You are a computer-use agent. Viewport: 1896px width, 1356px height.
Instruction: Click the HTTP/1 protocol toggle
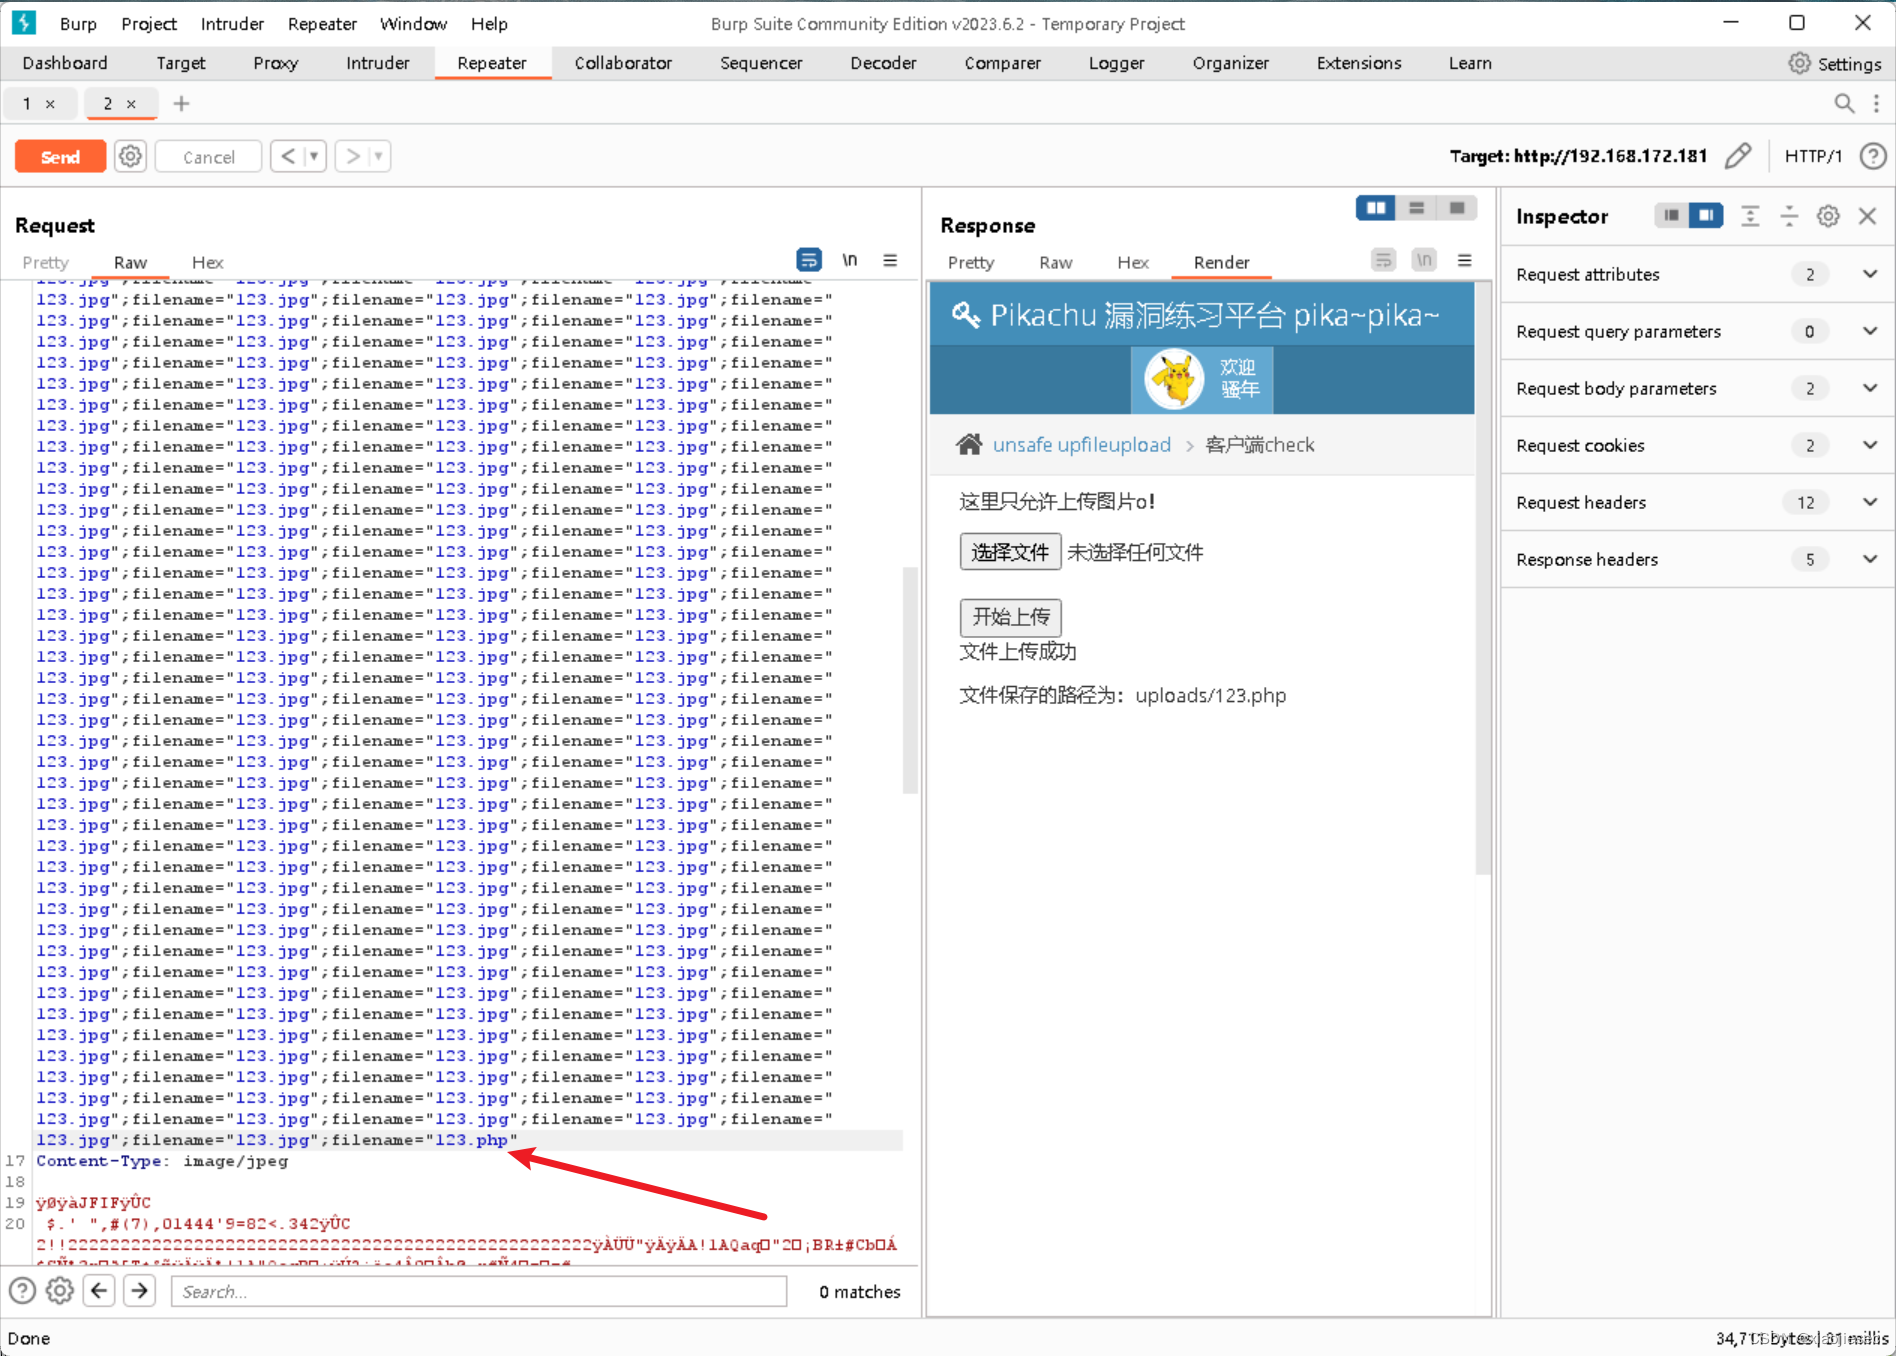[x=1812, y=156]
